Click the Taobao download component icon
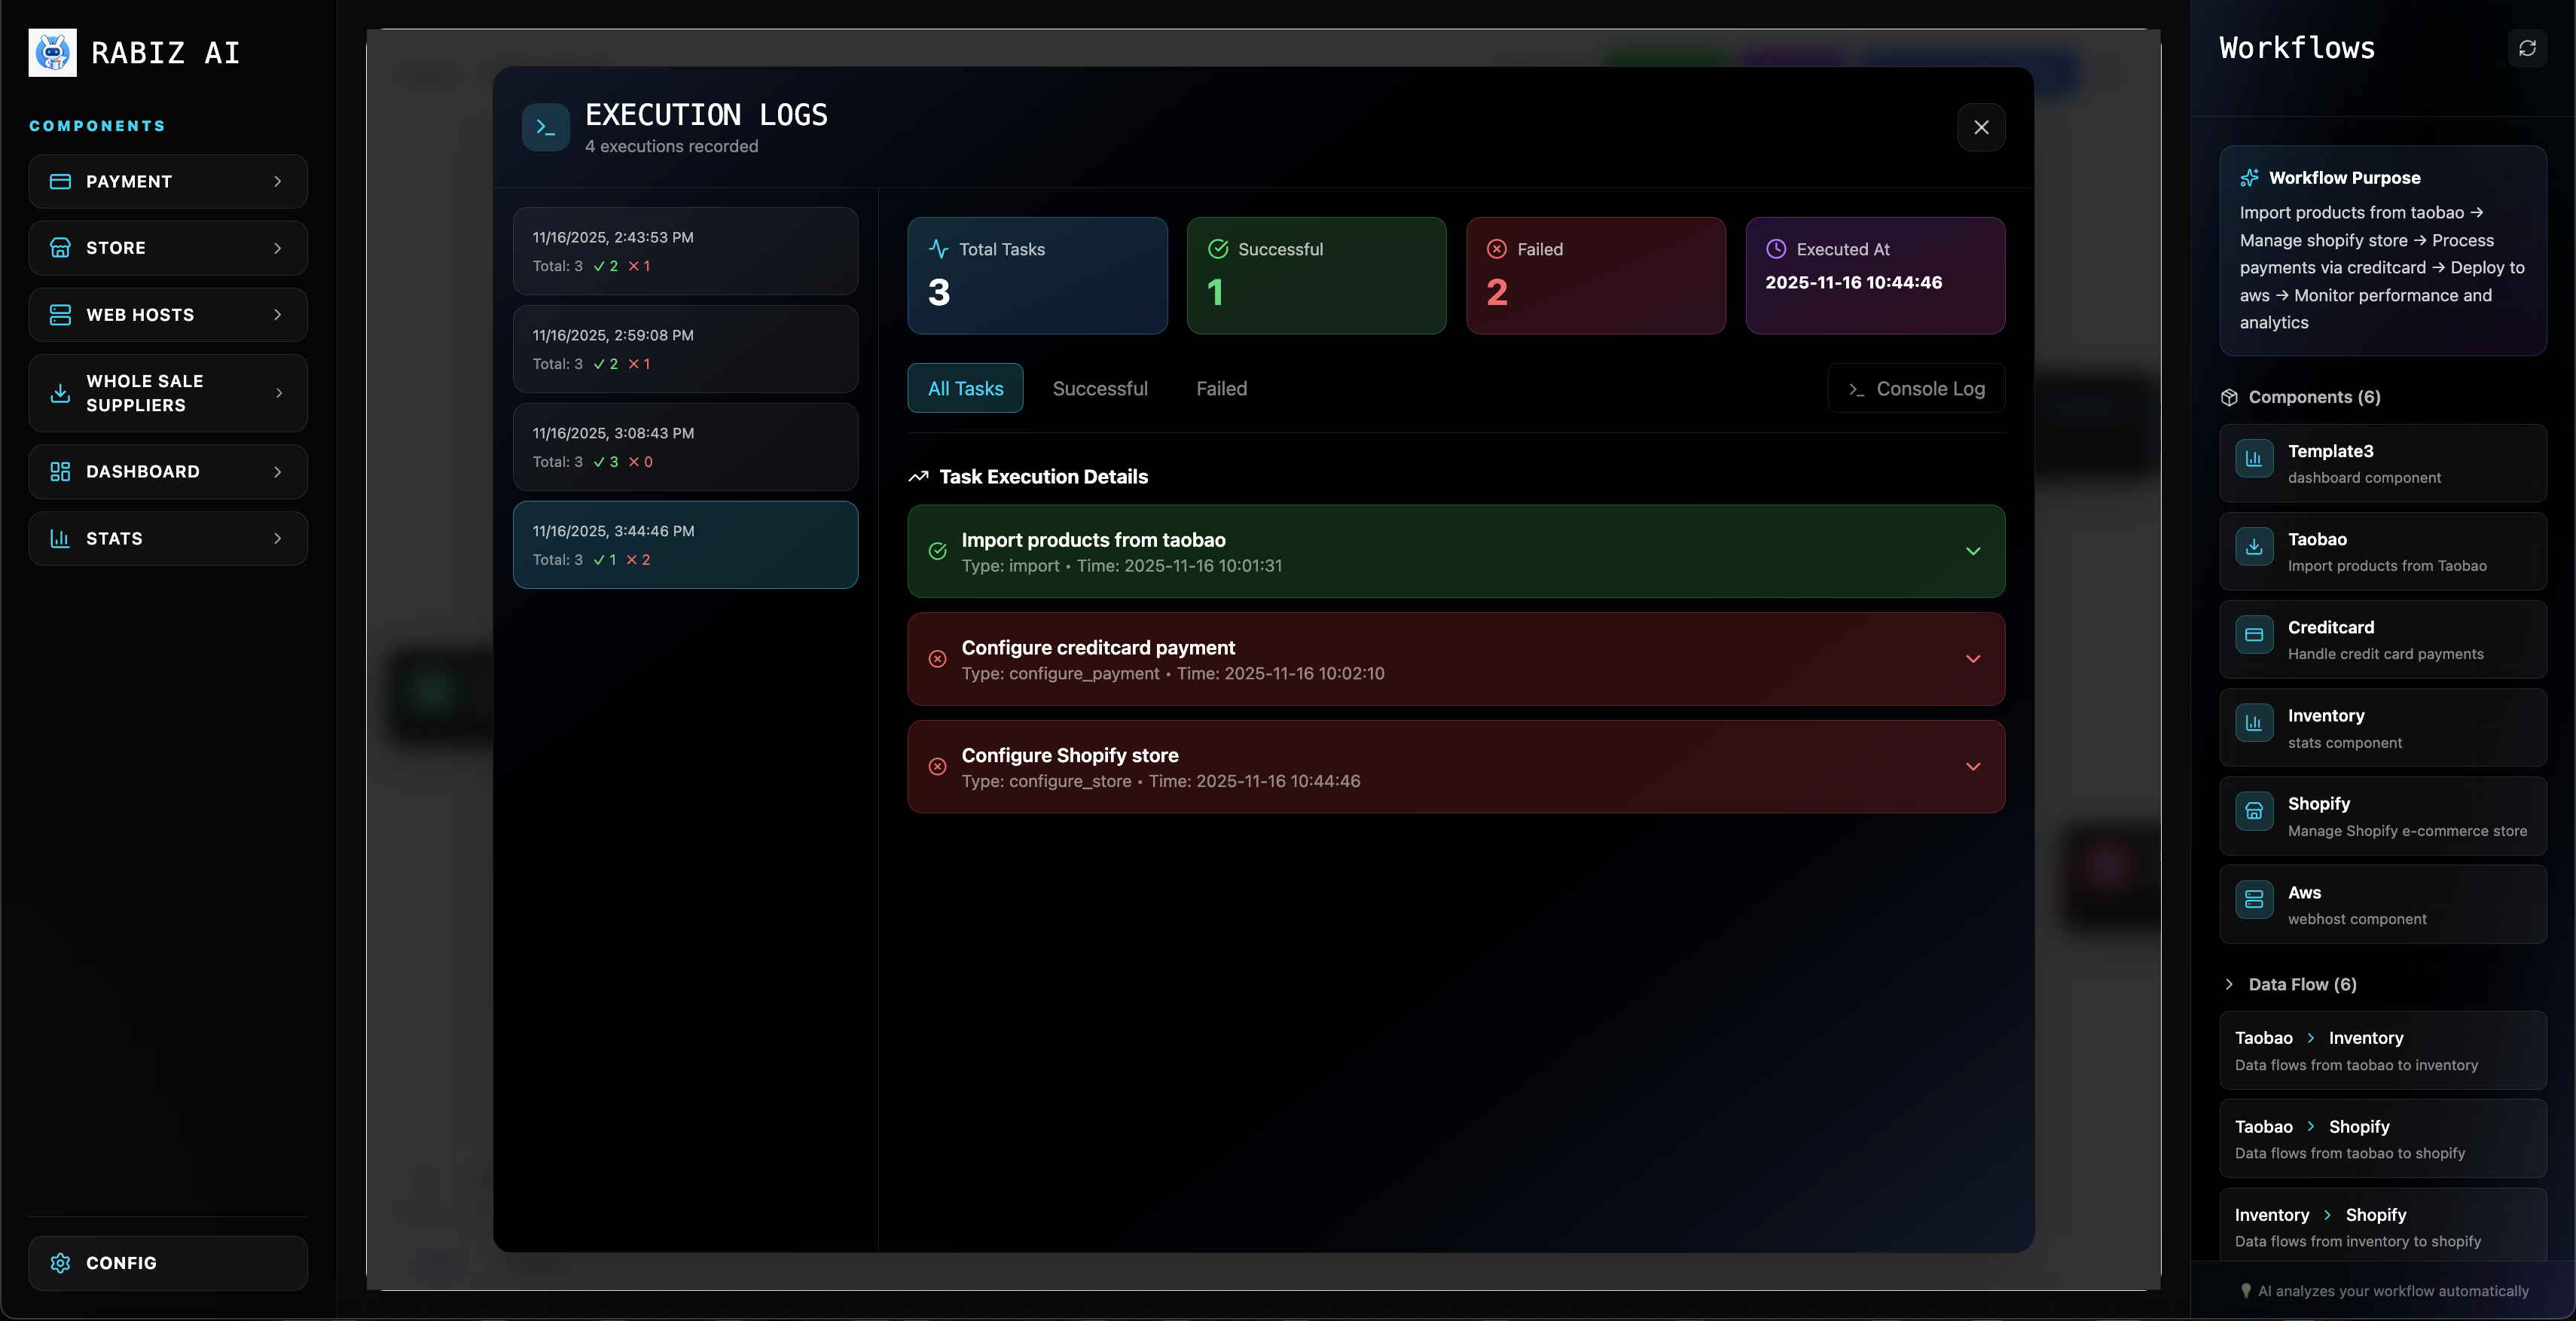 [2254, 547]
